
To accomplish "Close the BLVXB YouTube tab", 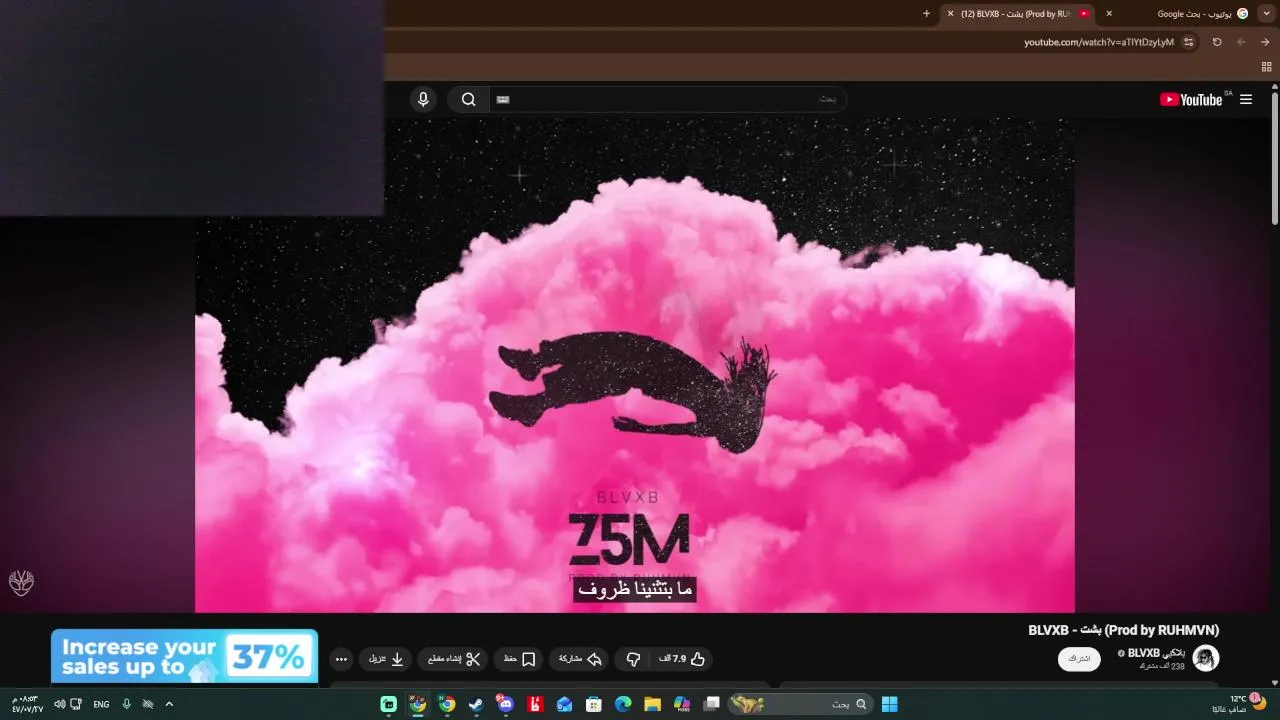I will click(950, 14).
